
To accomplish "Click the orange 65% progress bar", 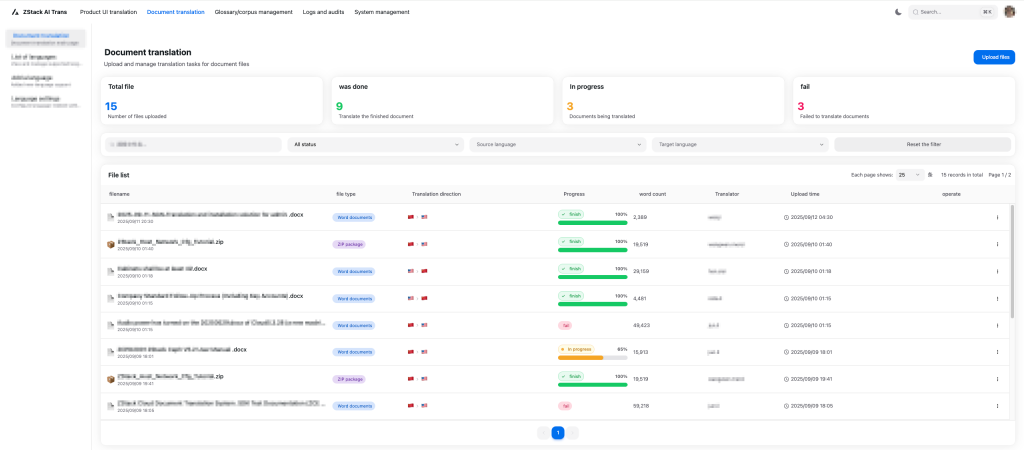I will click(x=581, y=357).
